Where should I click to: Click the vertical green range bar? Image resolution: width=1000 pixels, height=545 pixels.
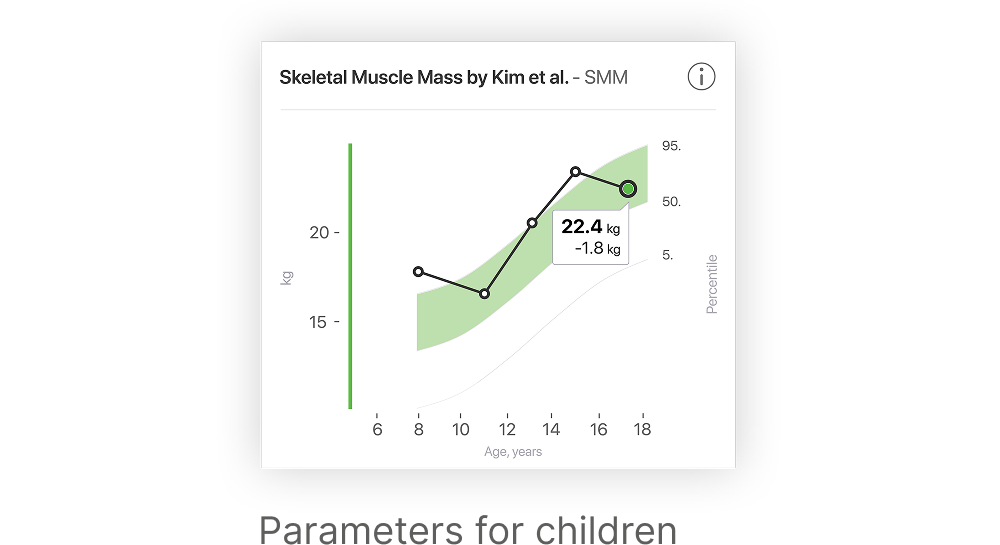[x=350, y=276]
